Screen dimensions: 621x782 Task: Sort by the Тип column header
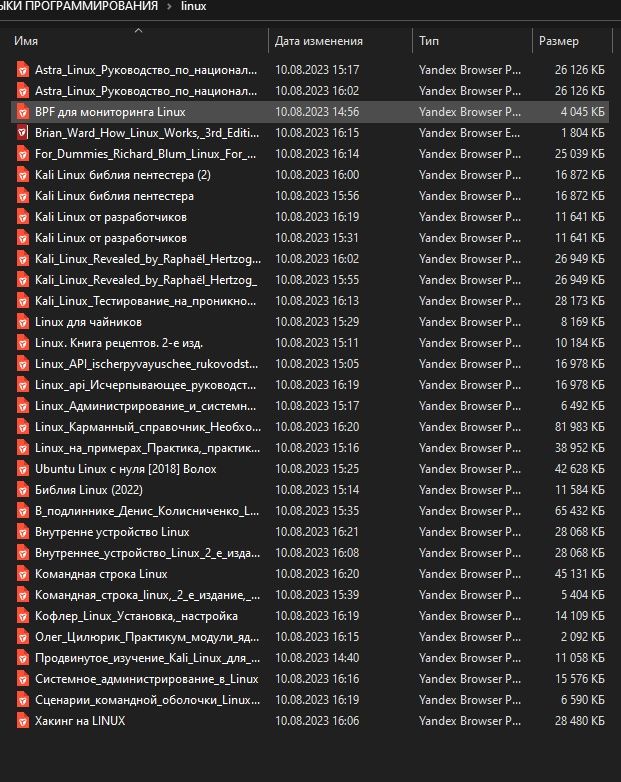[429, 41]
